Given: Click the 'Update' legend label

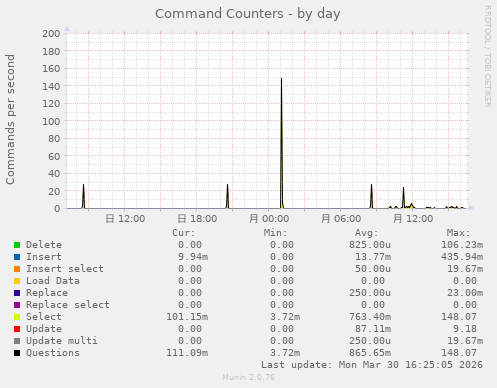Looking at the screenshot, I should point(44,329).
